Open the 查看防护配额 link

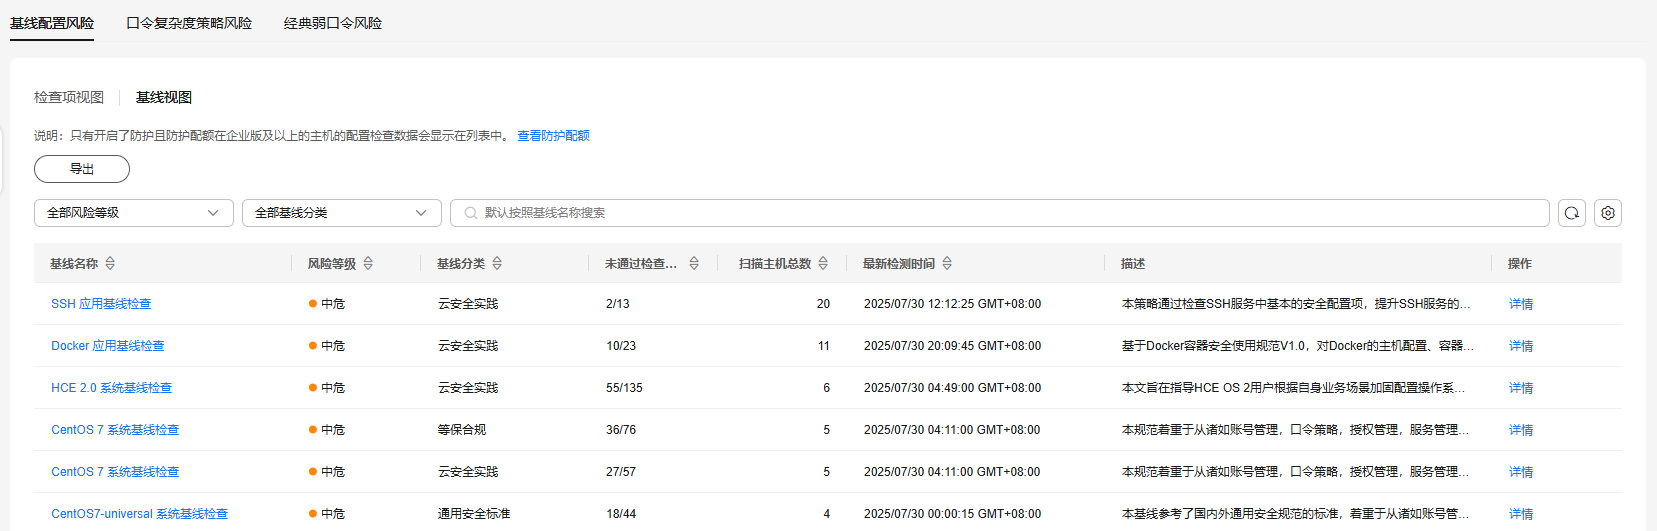click(553, 136)
